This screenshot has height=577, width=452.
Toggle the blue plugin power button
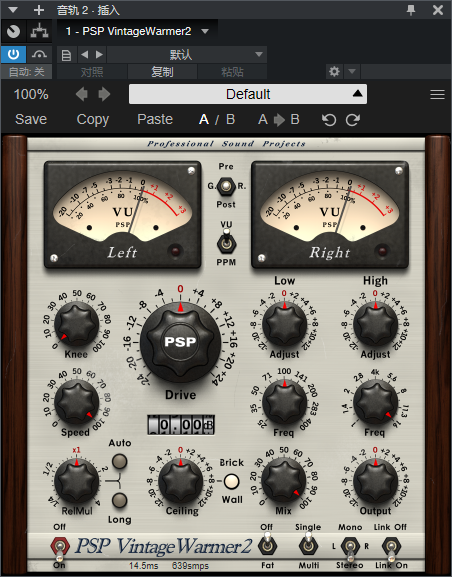(13, 54)
